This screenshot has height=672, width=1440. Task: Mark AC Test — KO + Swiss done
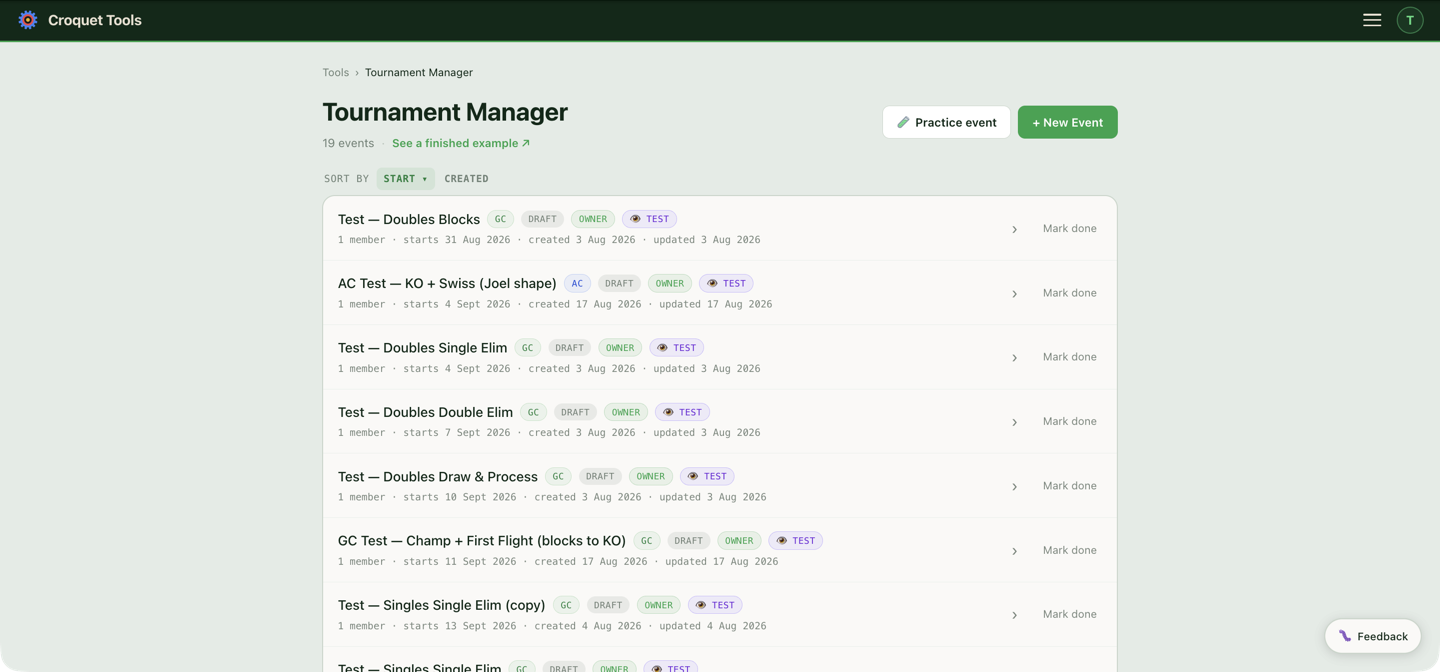pos(1070,293)
